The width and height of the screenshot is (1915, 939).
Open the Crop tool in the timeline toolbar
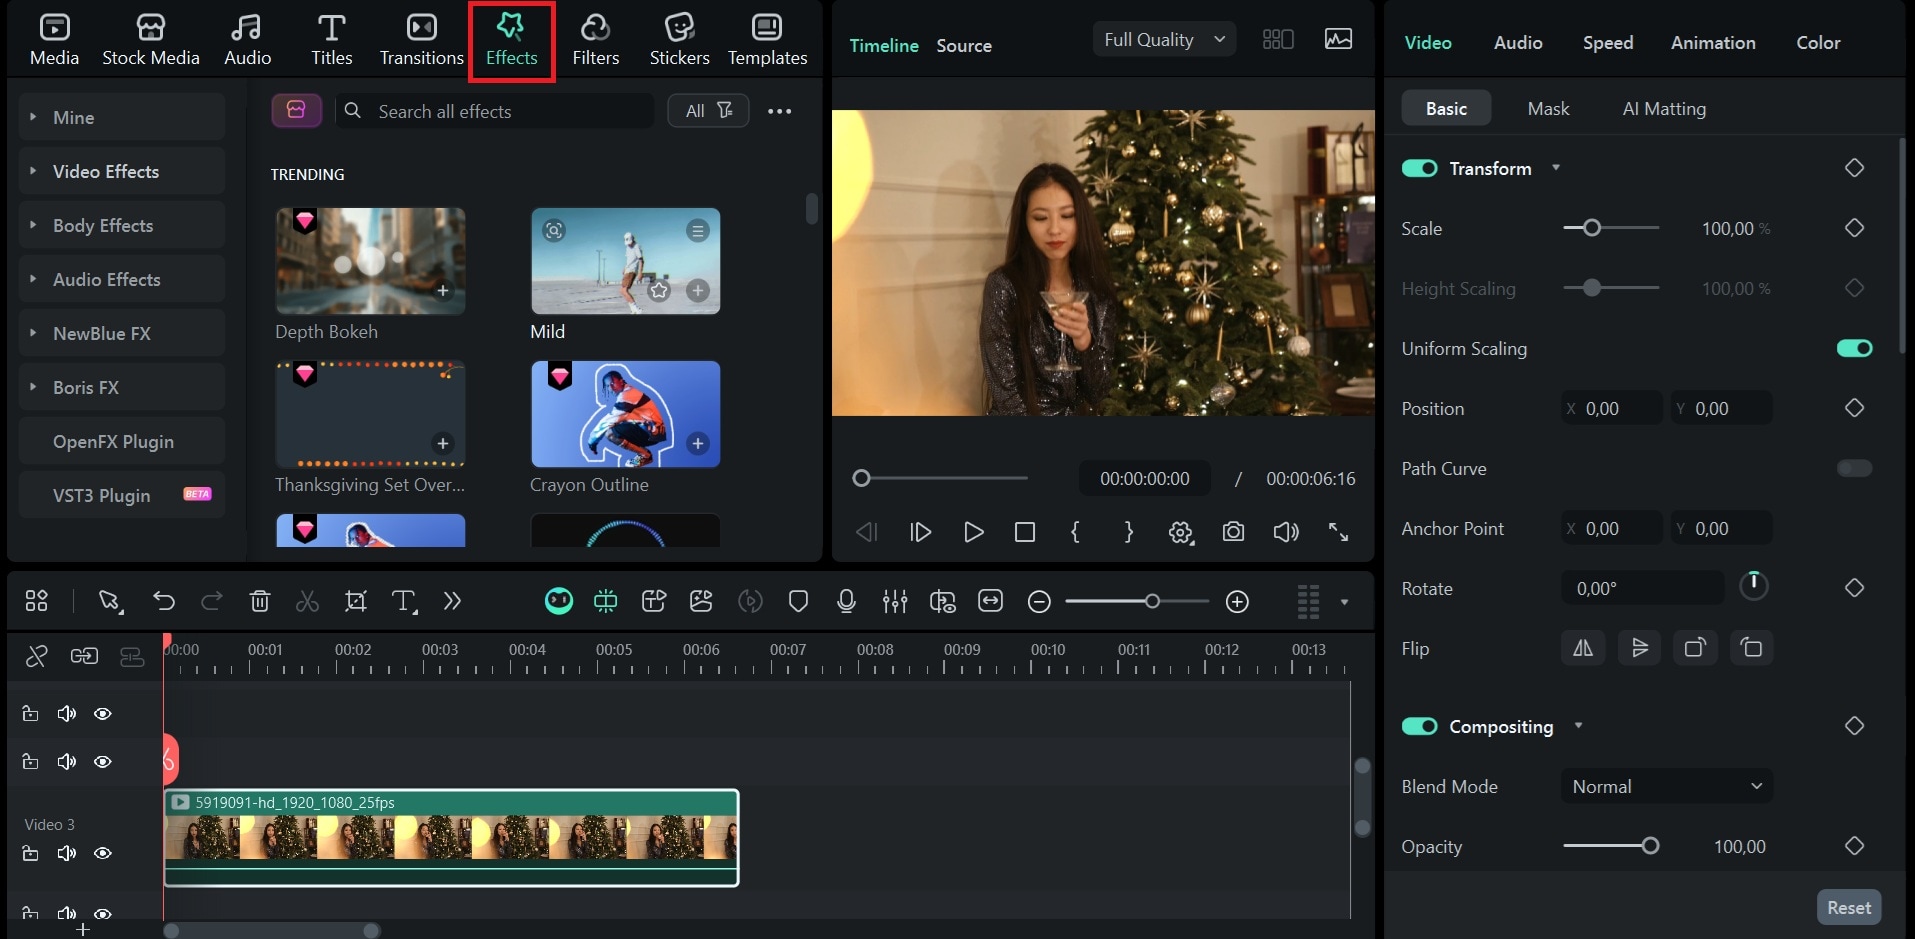[x=355, y=601]
